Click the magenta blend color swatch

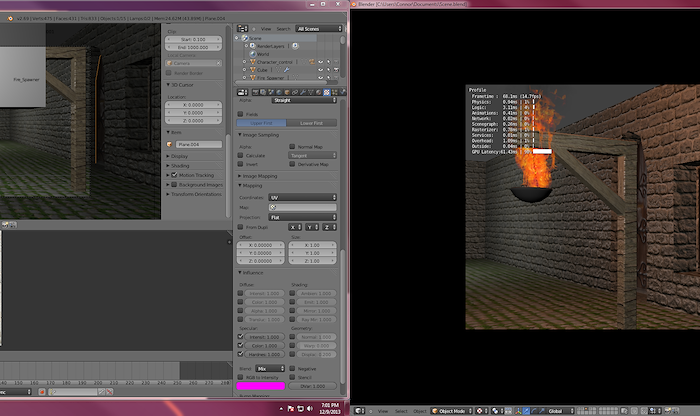[261, 386]
